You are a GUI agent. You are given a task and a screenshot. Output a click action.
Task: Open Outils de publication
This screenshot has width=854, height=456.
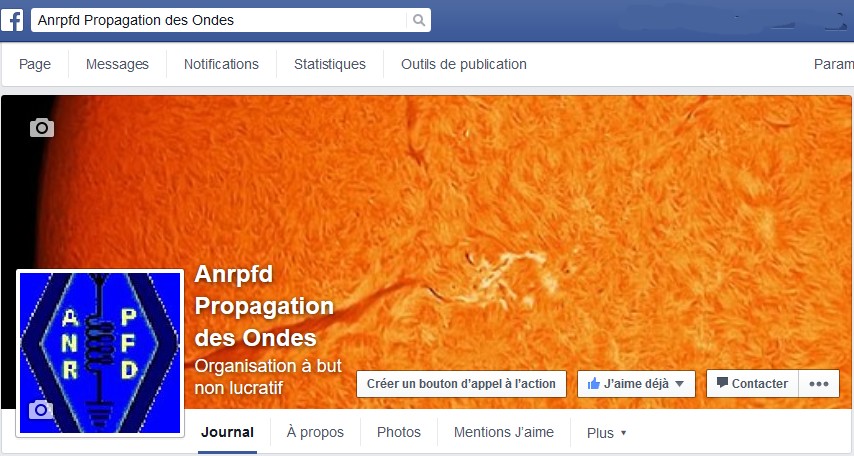[x=463, y=64]
